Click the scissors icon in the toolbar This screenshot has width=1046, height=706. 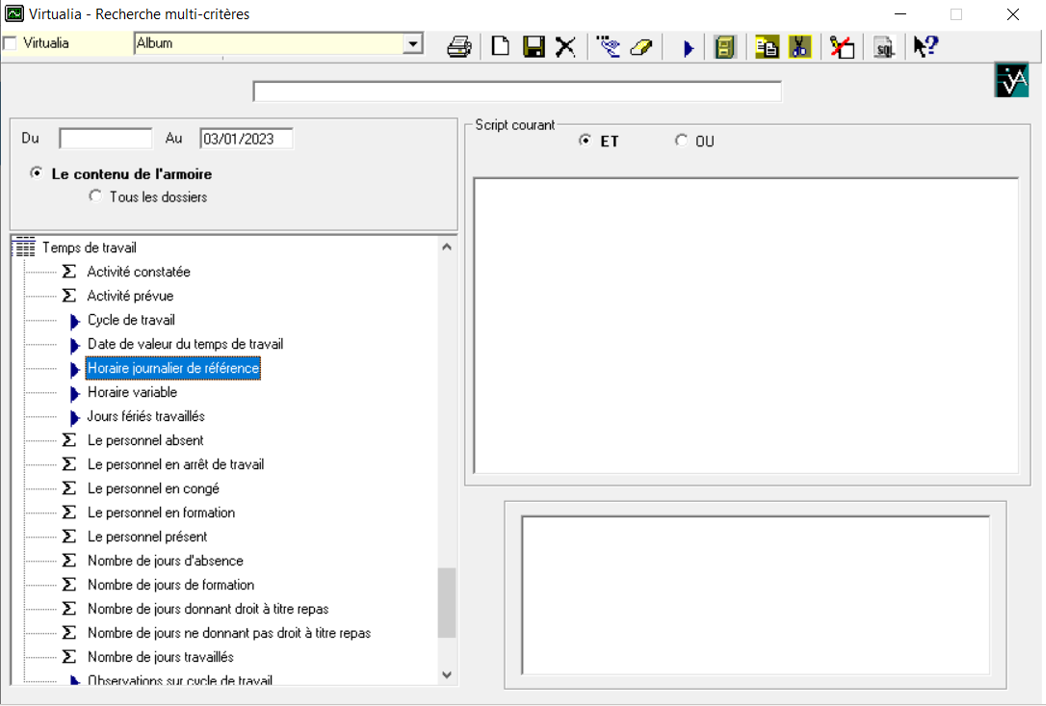tap(799, 47)
